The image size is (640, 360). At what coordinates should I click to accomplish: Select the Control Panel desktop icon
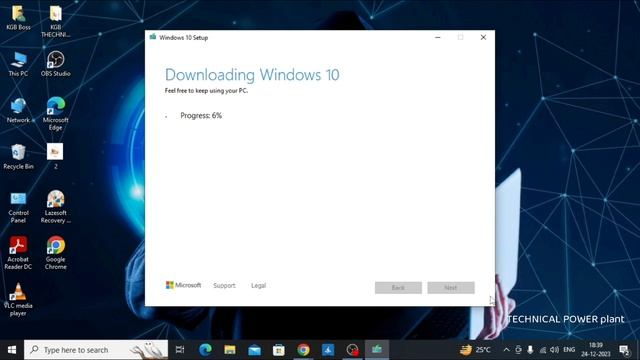[x=18, y=207]
